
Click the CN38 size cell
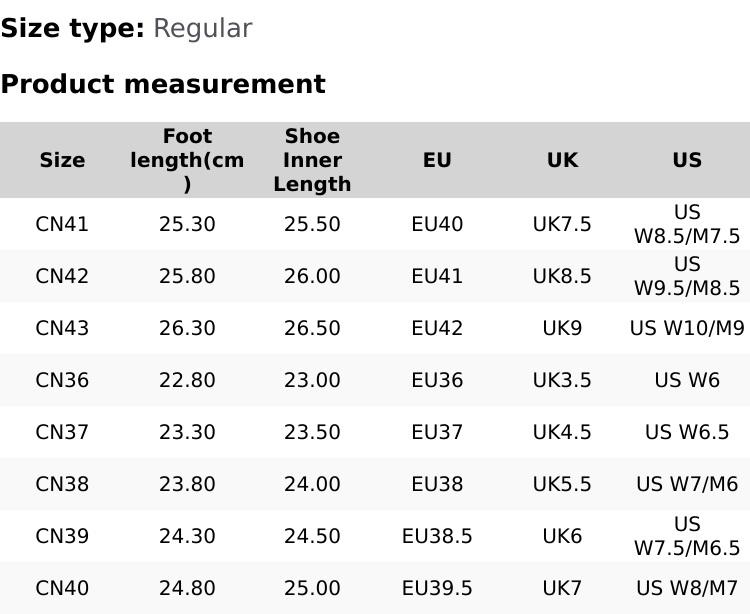(x=62, y=484)
